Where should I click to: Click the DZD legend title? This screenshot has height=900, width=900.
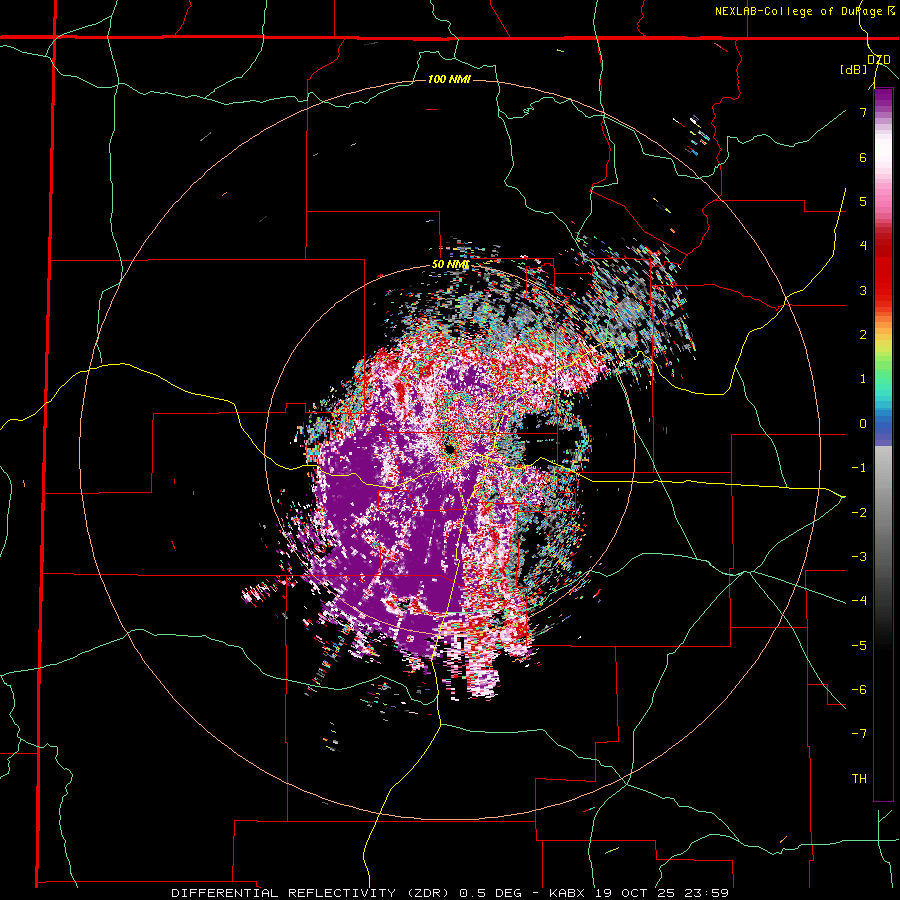coord(879,59)
